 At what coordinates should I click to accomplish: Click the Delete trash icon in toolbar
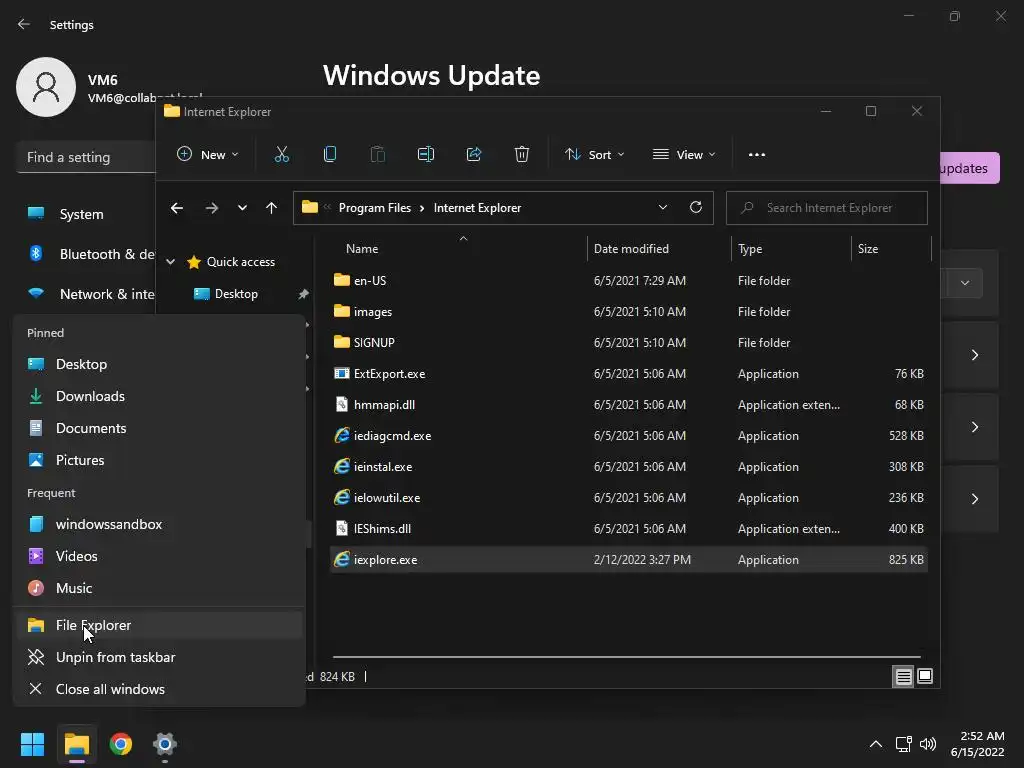pyautogui.click(x=521, y=155)
